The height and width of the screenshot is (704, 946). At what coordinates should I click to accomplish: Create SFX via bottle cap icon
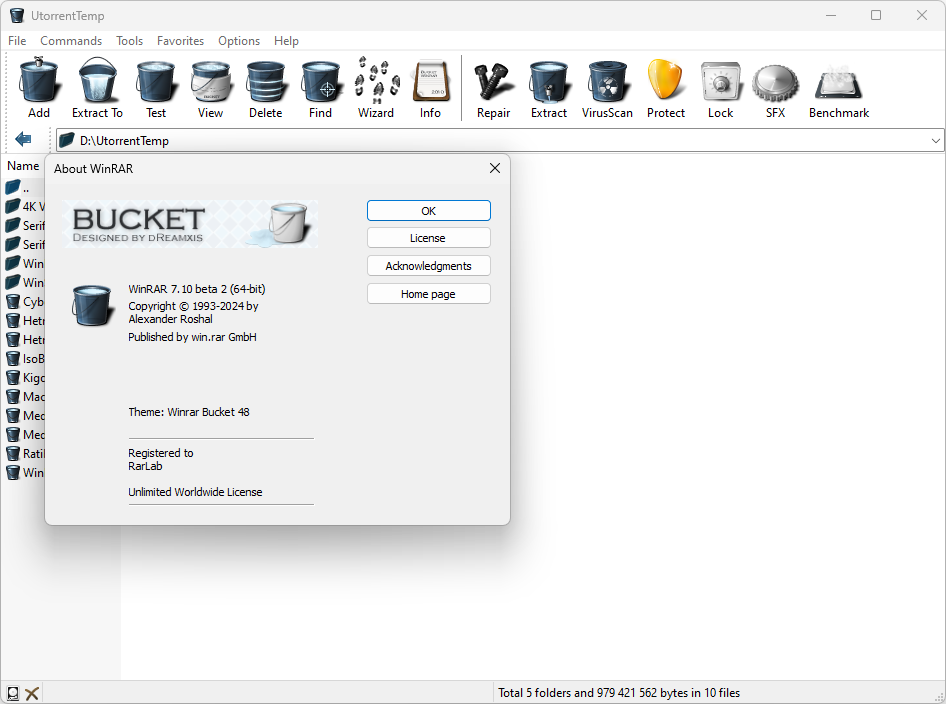coord(775,83)
